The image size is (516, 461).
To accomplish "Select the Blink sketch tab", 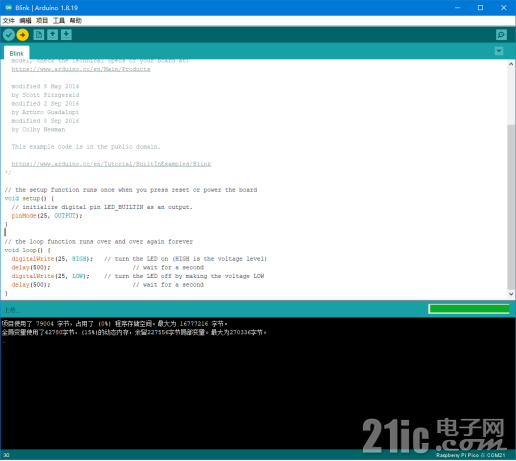I will tap(17, 53).
